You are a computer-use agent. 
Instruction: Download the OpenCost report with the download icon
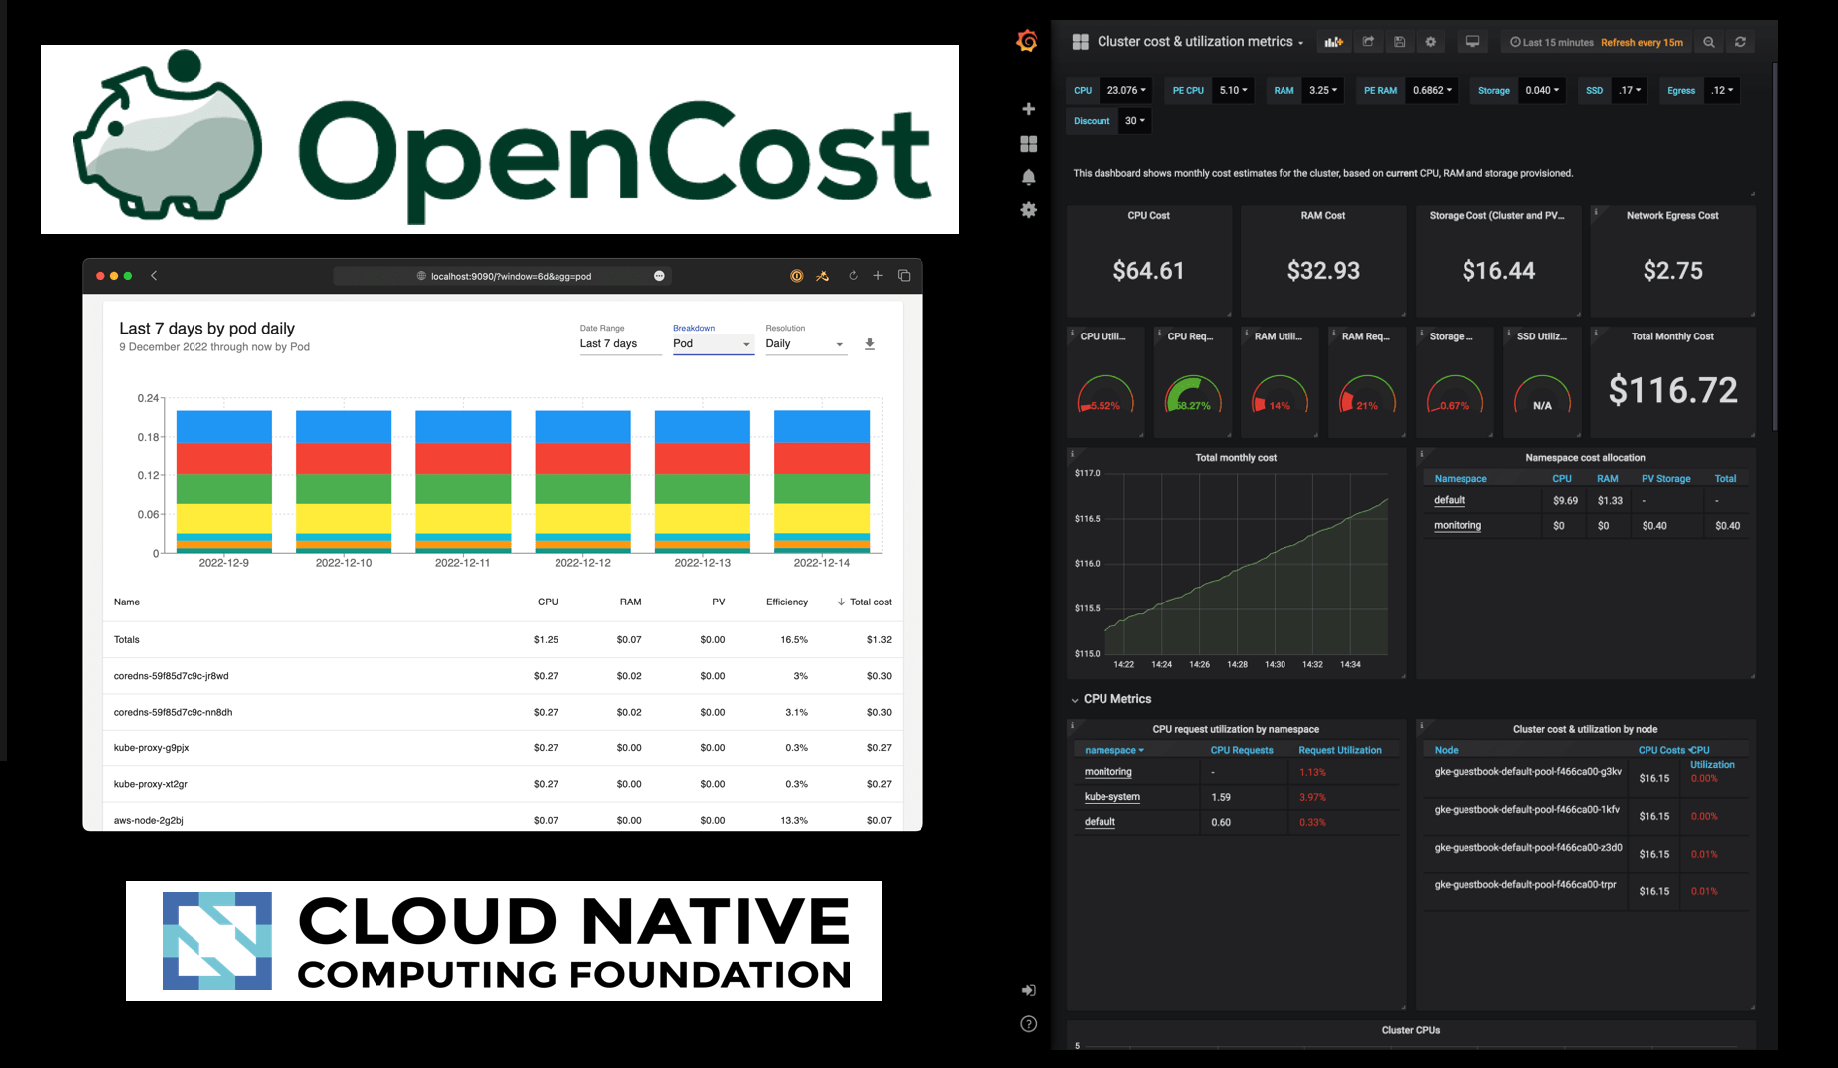[x=870, y=344]
